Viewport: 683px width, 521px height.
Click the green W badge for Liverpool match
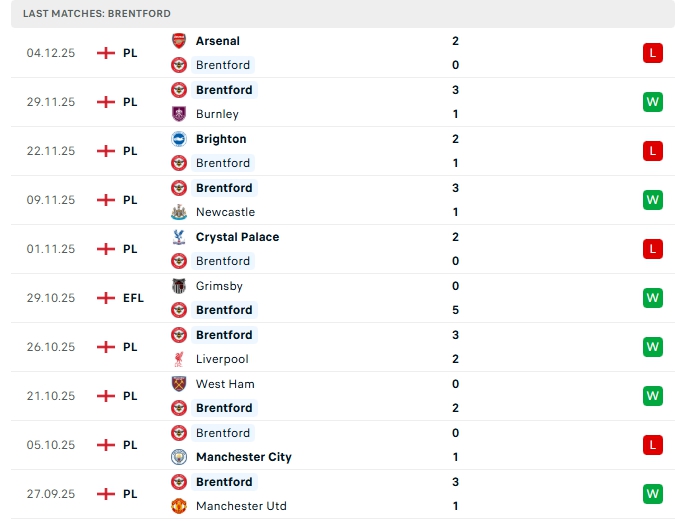653,347
